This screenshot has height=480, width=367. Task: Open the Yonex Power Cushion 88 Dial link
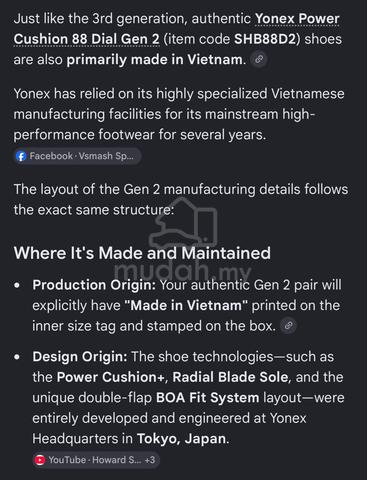(x=297, y=19)
